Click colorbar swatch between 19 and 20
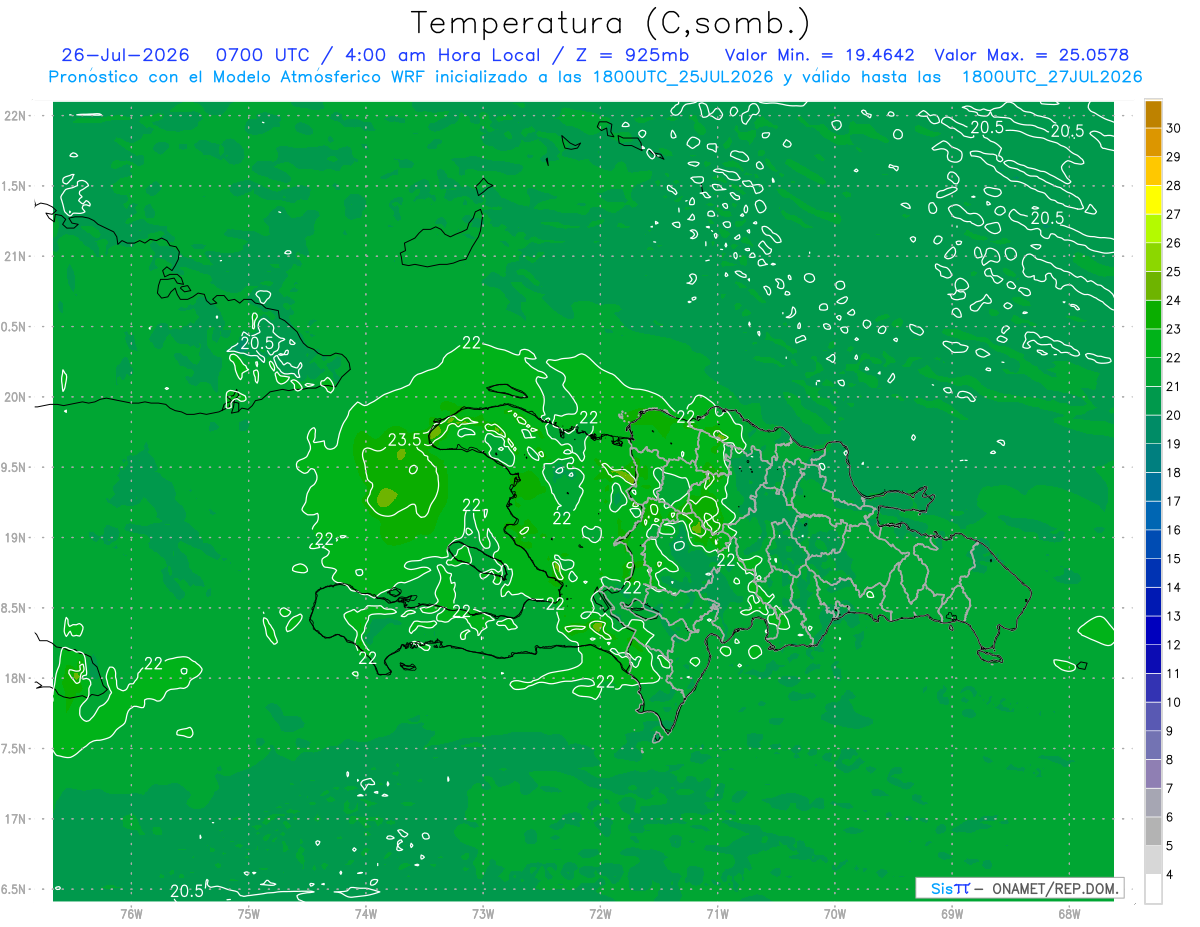1200x927 pixels. tap(1153, 429)
